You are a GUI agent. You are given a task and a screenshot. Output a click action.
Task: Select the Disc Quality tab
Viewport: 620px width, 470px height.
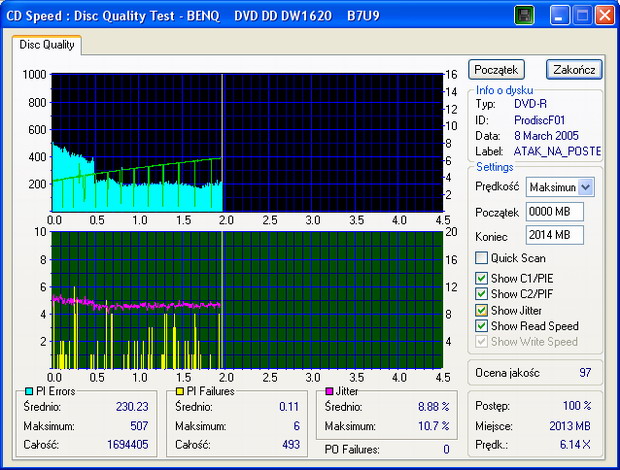coord(47,45)
